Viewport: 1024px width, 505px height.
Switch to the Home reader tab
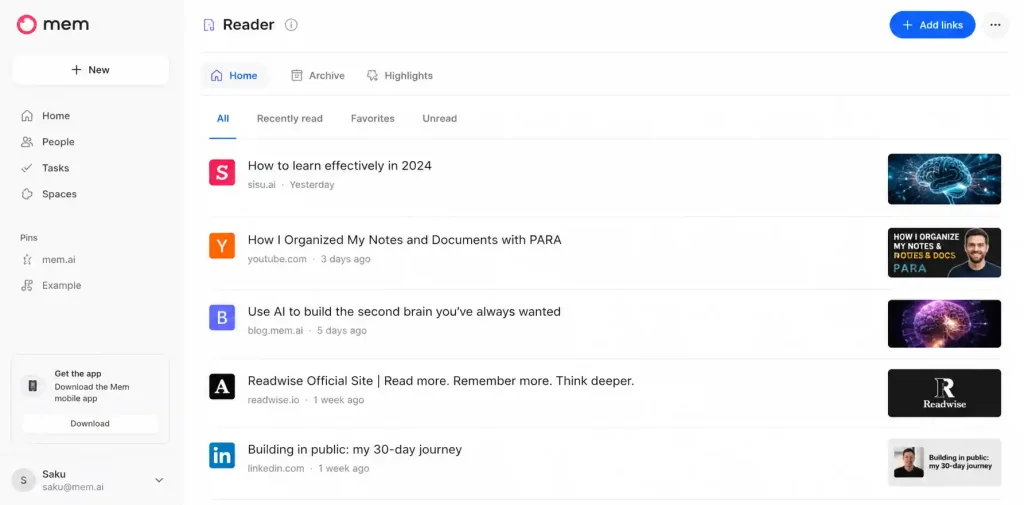(234, 76)
